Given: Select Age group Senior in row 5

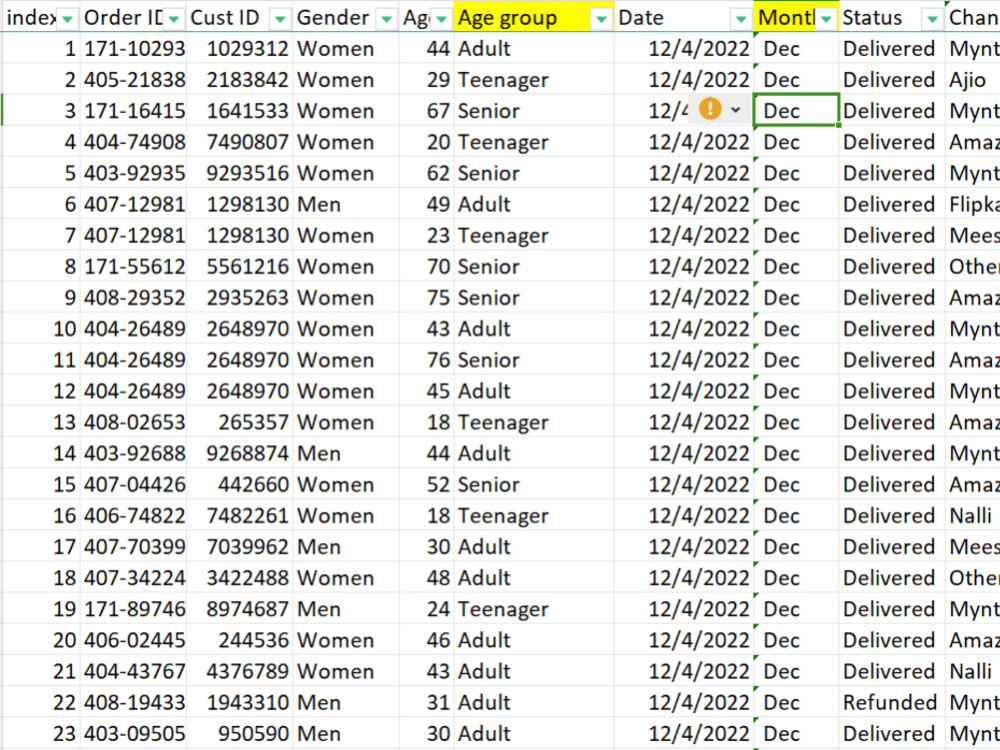Looking at the screenshot, I should click(x=534, y=173).
